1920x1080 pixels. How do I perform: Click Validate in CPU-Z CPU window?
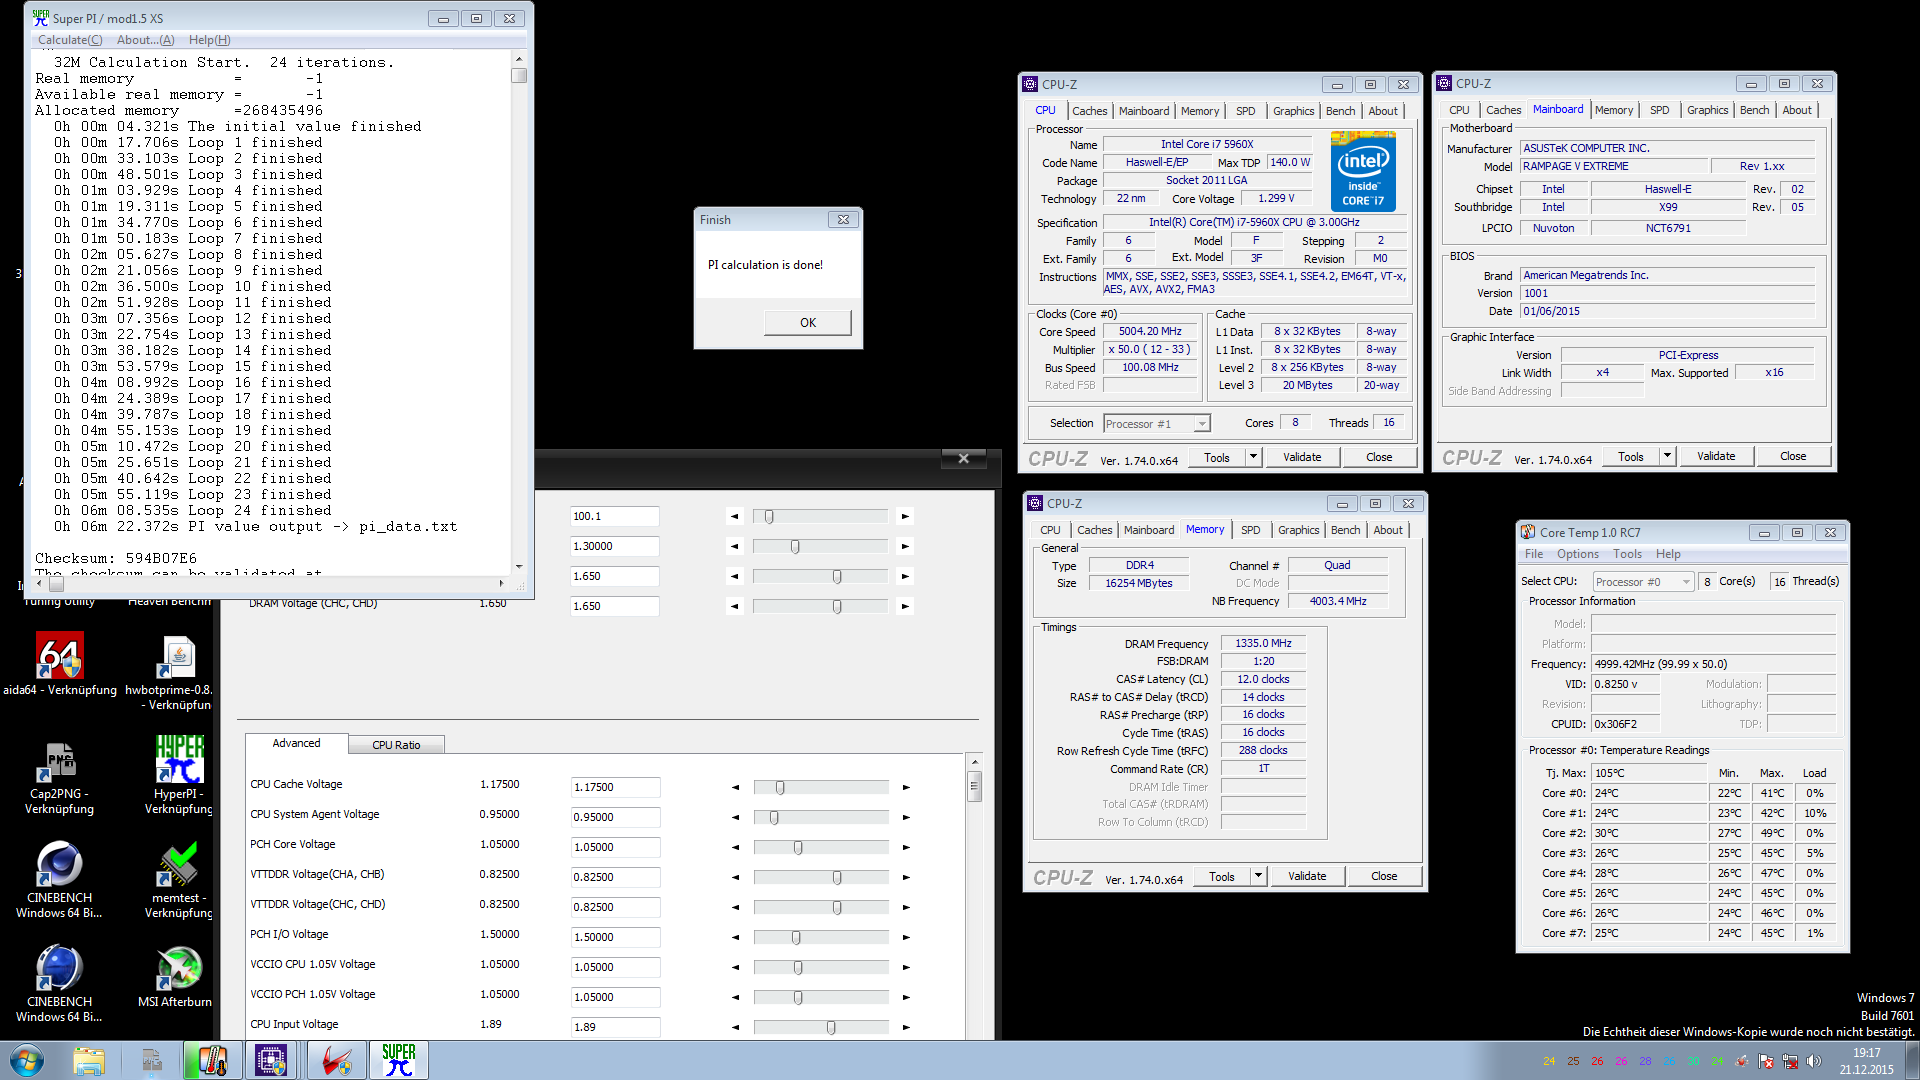click(x=1301, y=457)
